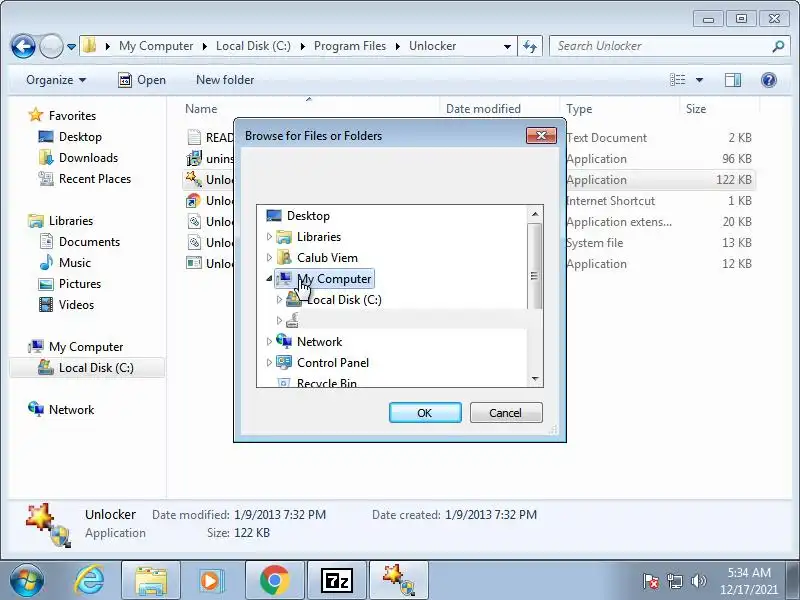Launch Internet Explorer from the taskbar
This screenshot has height=600, width=800.
tap(89, 581)
